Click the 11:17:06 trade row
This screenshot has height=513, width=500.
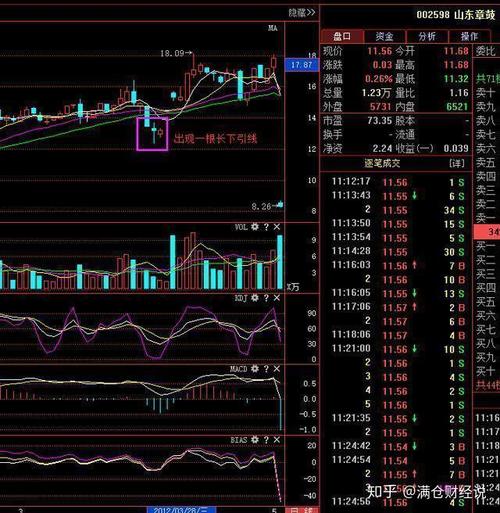pyautogui.click(x=397, y=307)
